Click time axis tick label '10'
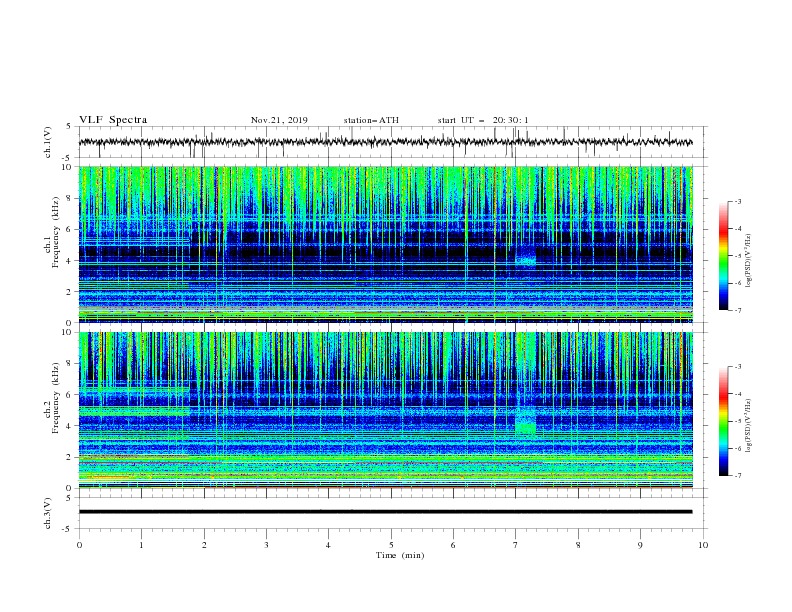This screenshot has width=792, height=612. (x=703, y=545)
